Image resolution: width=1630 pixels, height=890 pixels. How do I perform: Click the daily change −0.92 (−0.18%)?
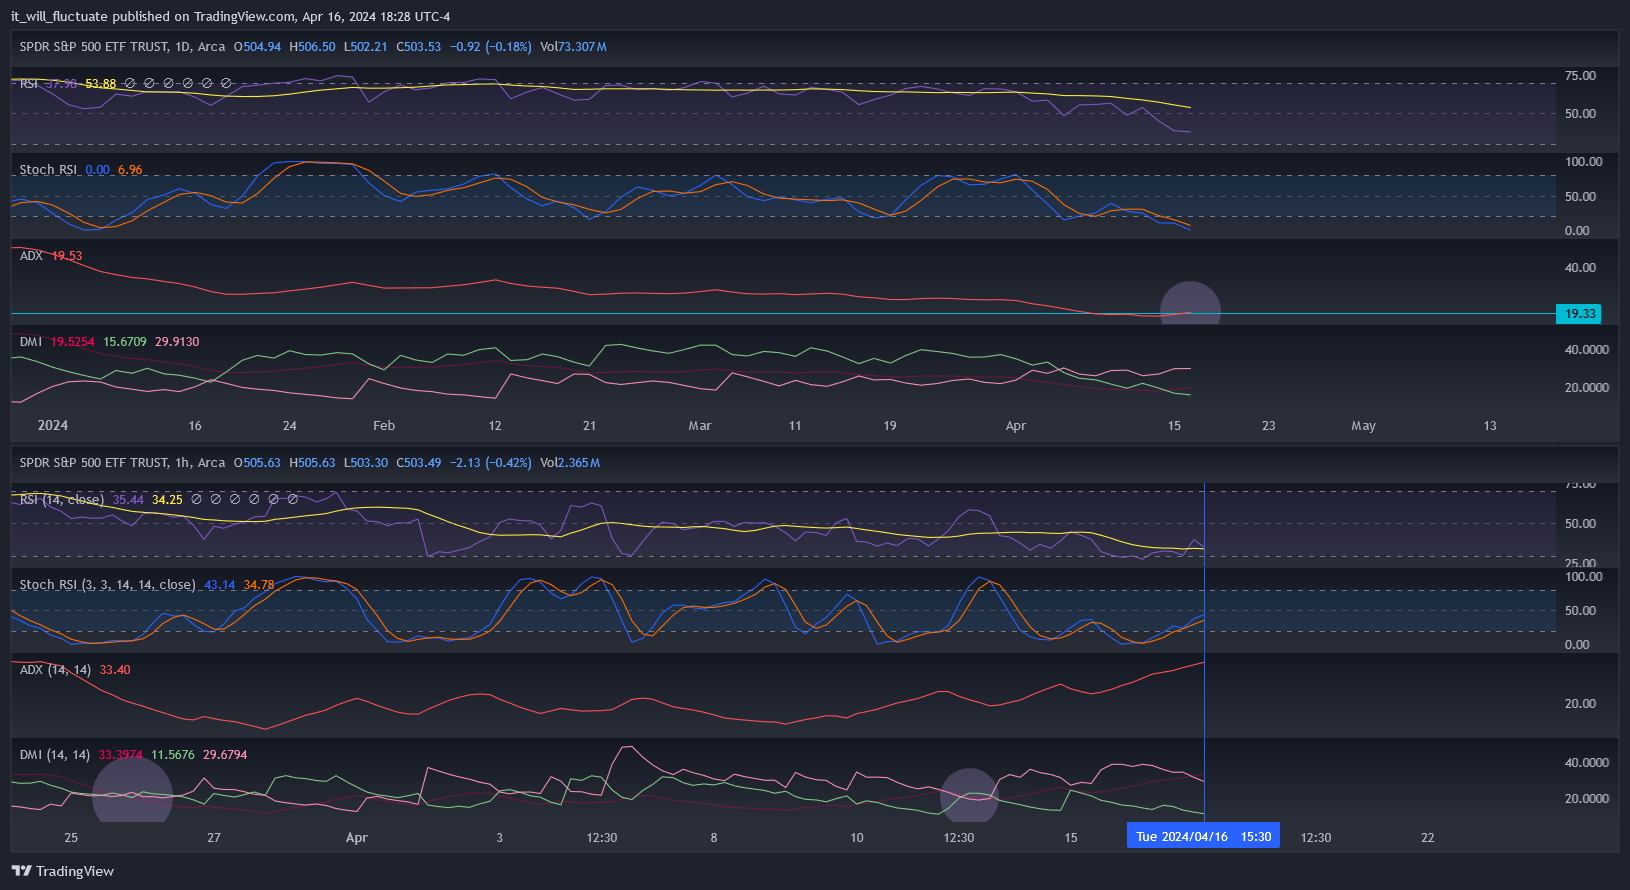[x=490, y=47]
